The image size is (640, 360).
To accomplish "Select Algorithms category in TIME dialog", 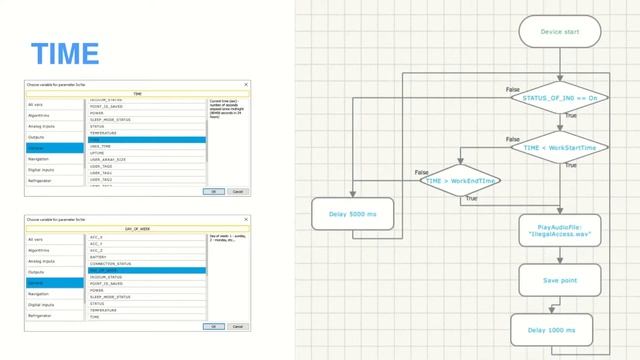I will pyautogui.click(x=55, y=116).
